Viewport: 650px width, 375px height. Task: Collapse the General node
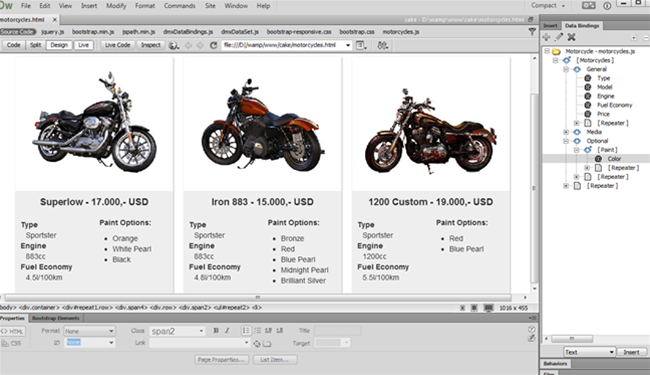click(566, 69)
